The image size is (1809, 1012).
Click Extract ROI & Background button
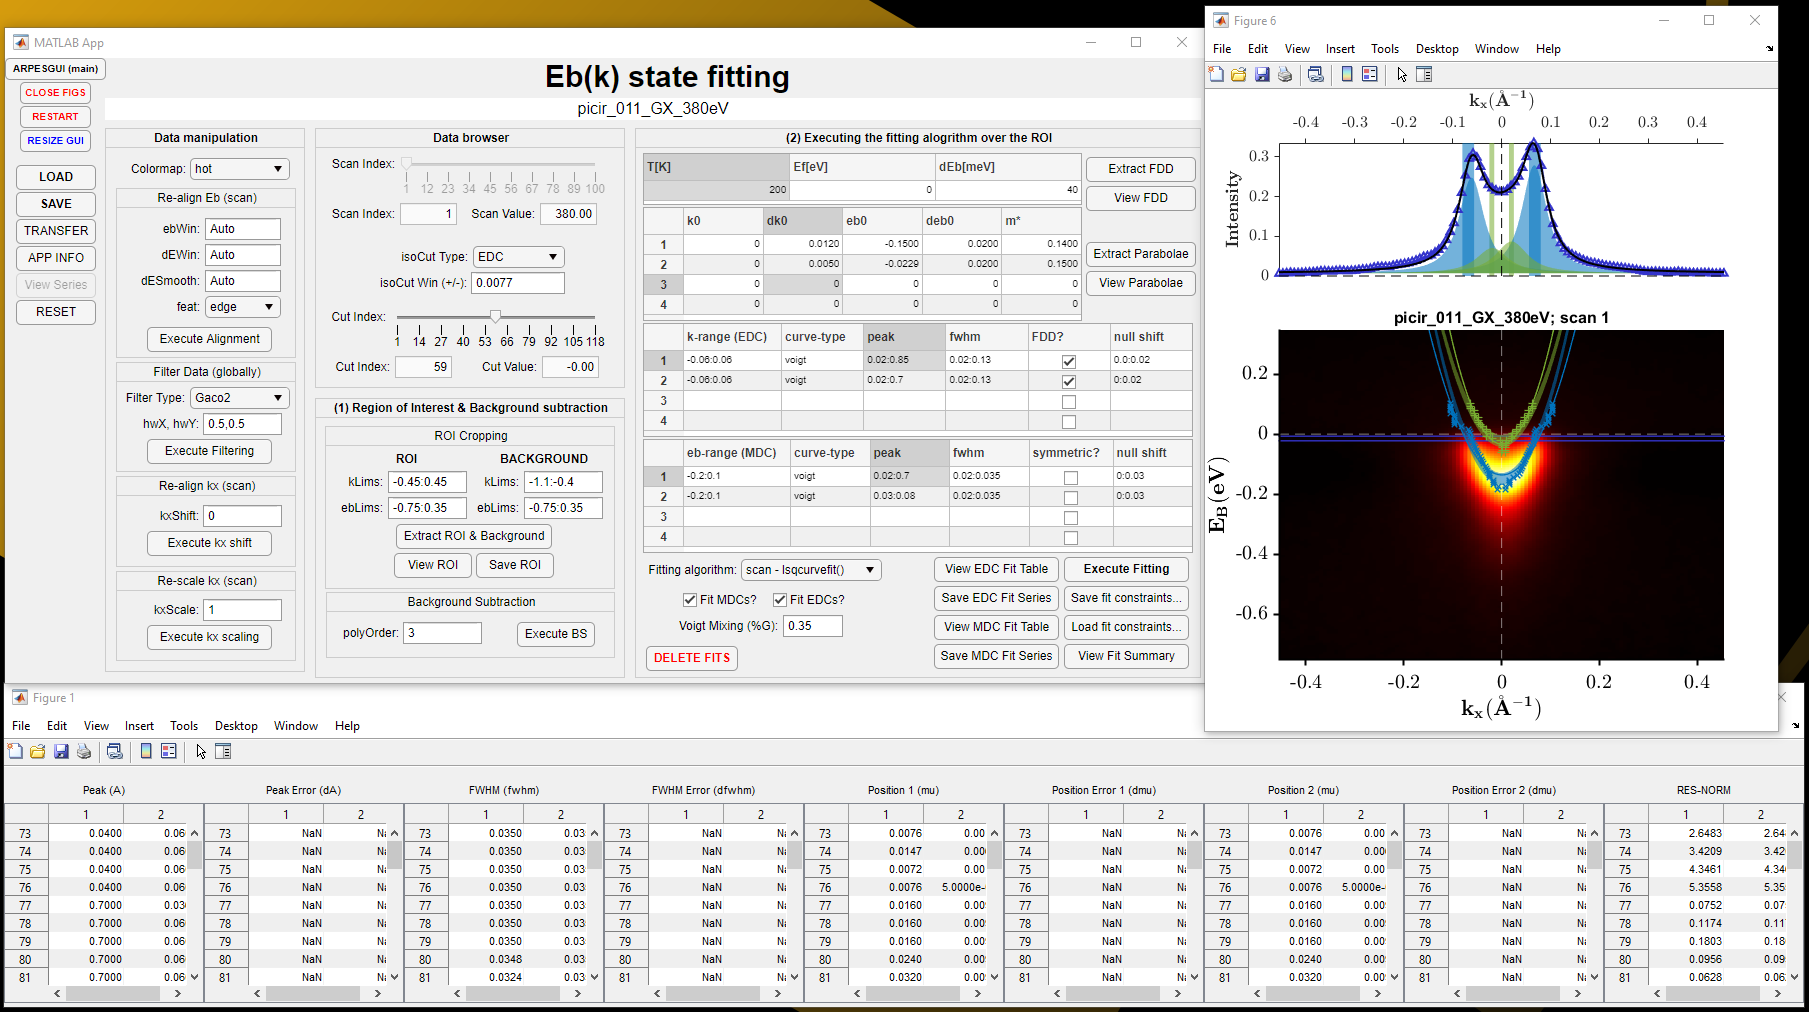(x=474, y=536)
